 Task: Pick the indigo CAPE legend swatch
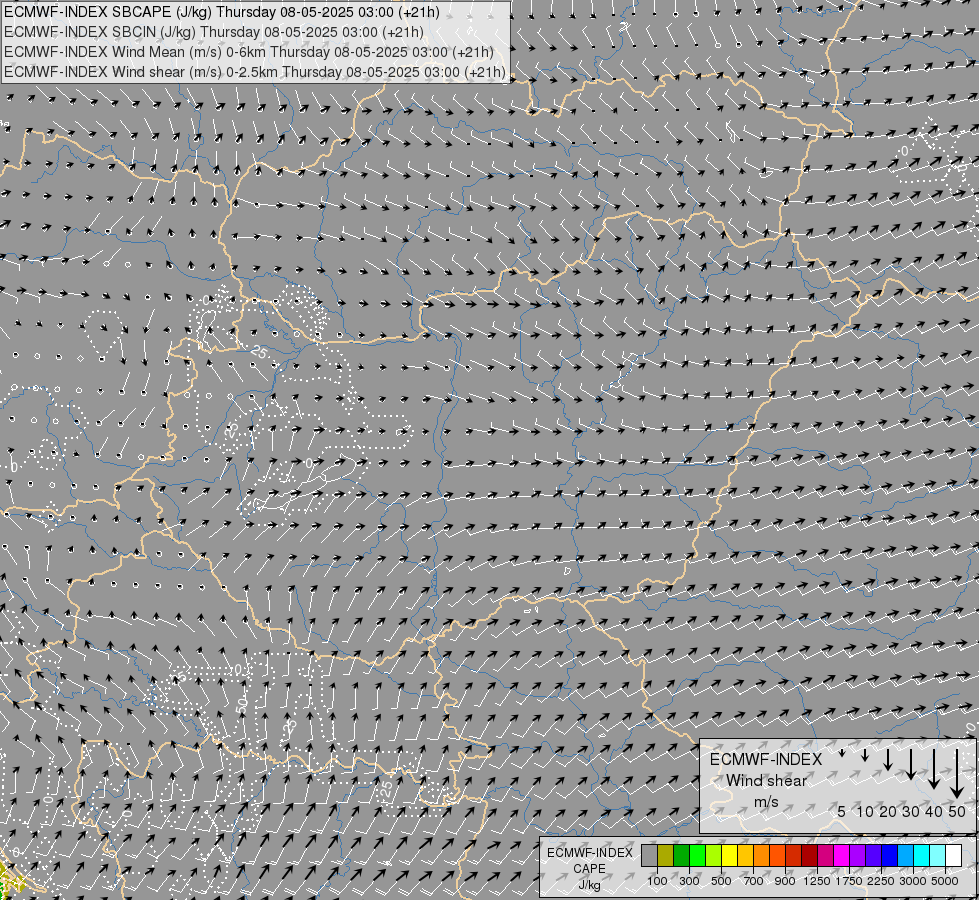point(873,855)
